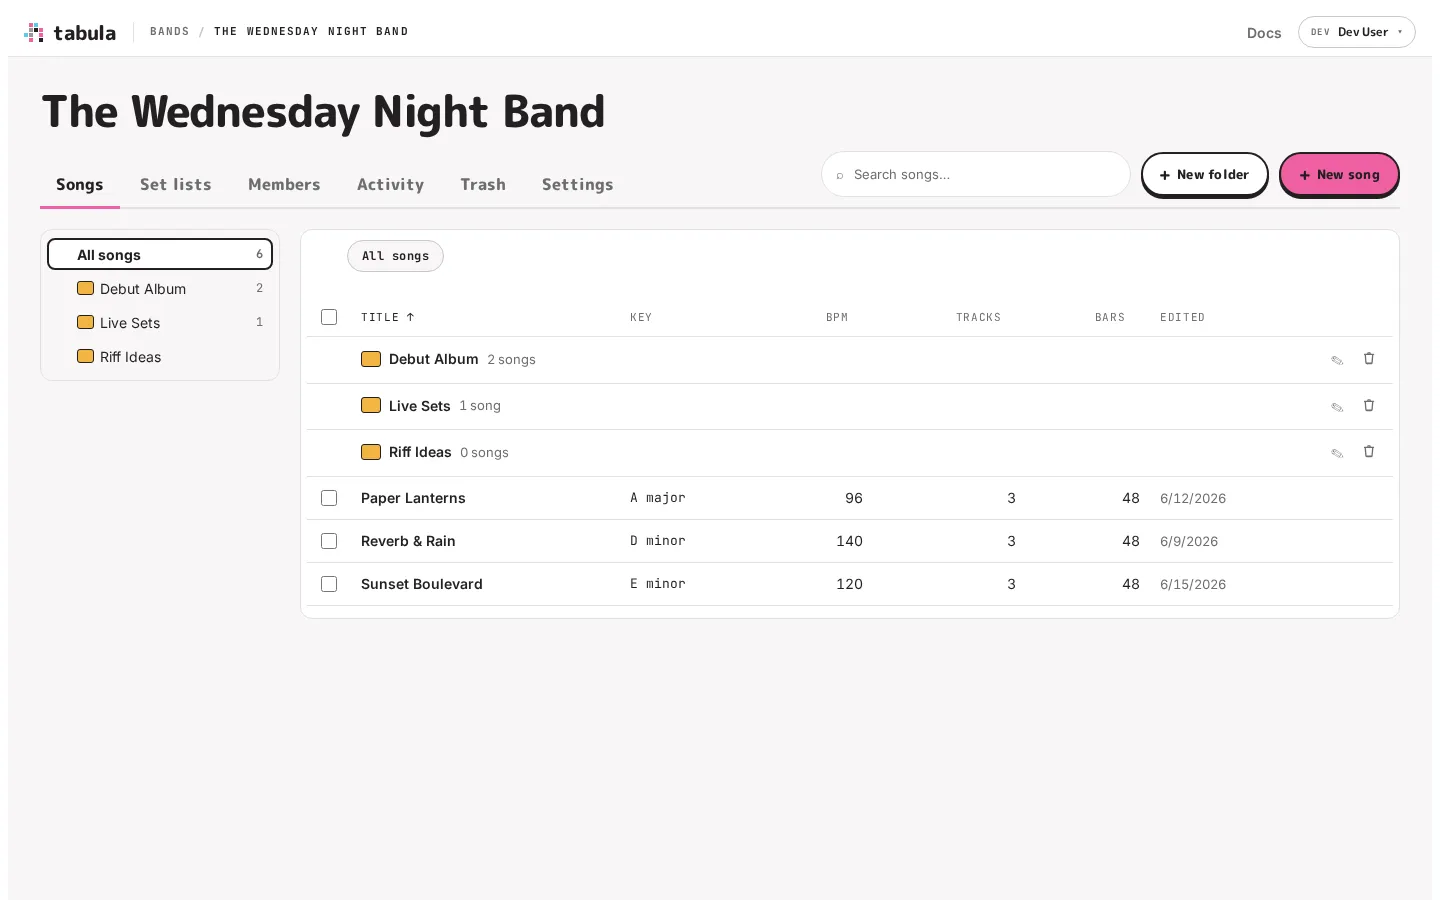Open the Debut Album folder icon in the table
1440x900 pixels.
[x=371, y=359]
